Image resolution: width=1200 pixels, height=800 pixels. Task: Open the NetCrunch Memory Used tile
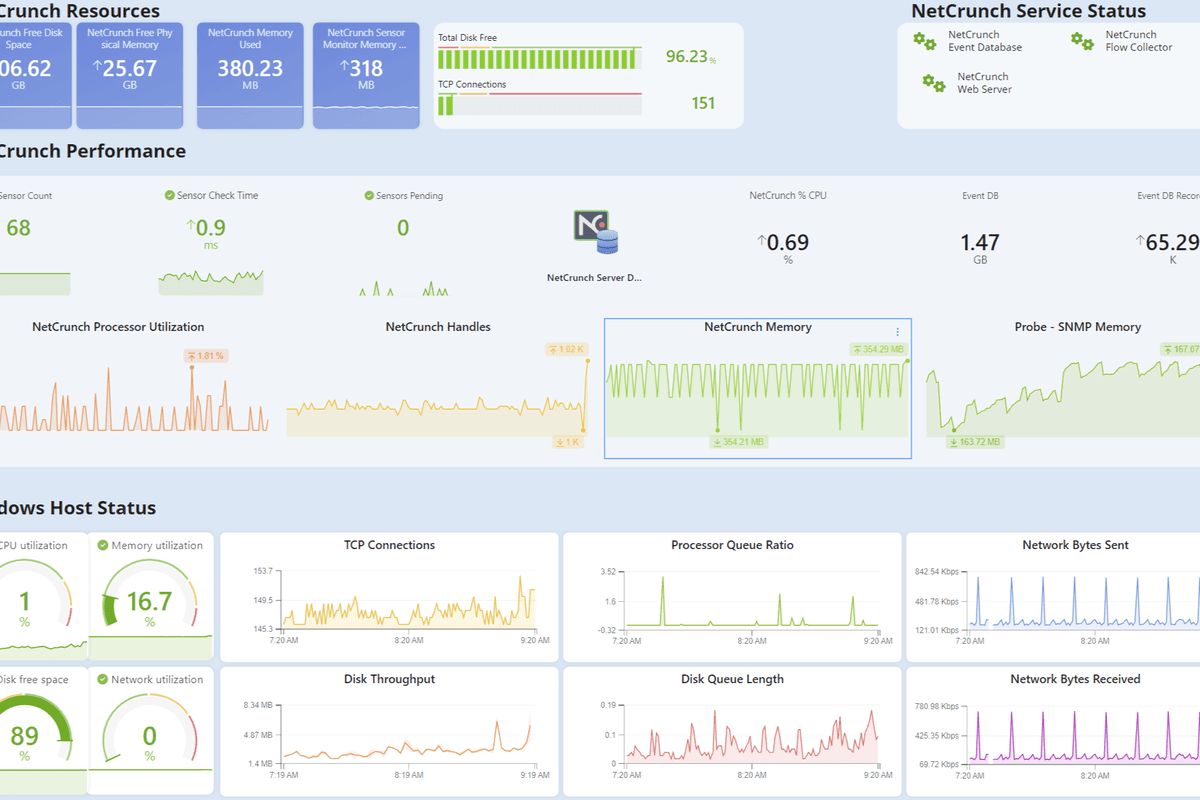pos(250,76)
